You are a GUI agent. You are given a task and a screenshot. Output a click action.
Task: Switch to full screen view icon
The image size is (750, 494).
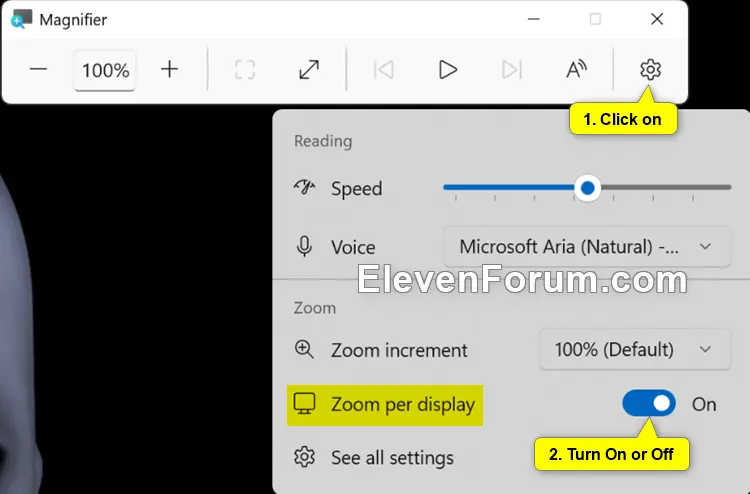click(309, 70)
